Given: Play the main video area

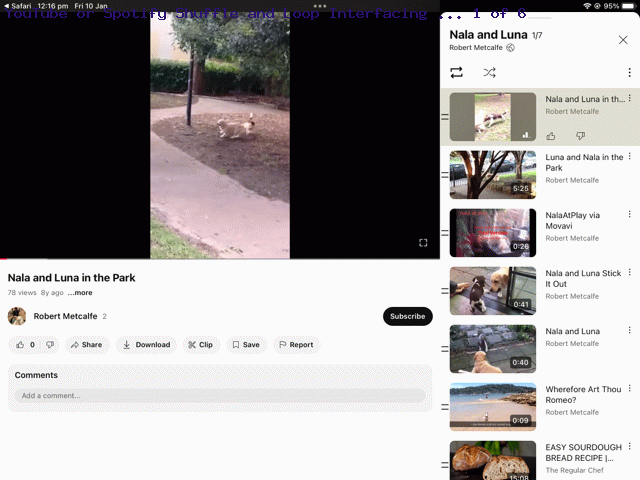Looking at the screenshot, I should (x=220, y=135).
